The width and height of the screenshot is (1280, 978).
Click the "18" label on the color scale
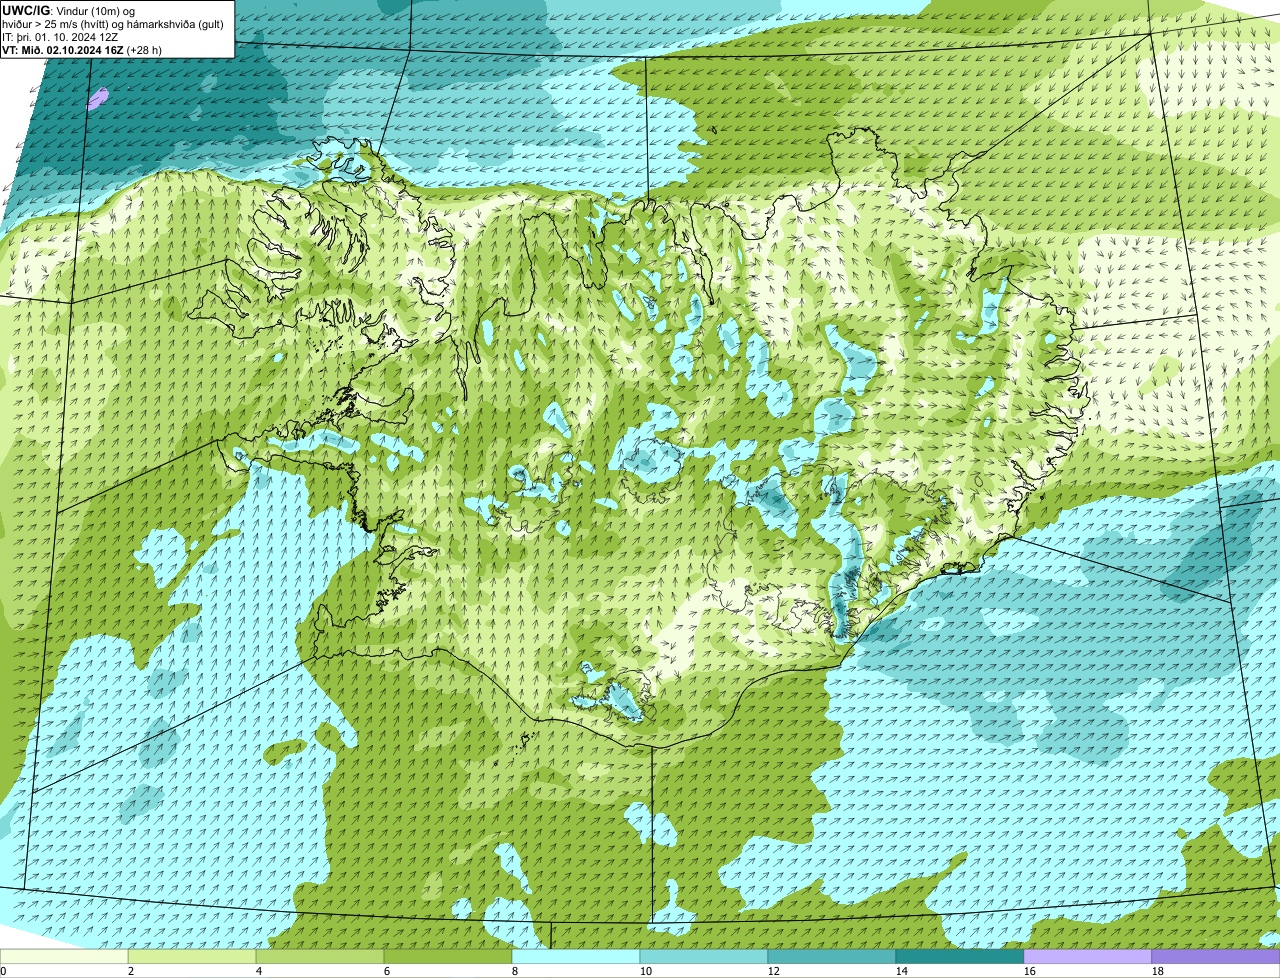[1158, 971]
